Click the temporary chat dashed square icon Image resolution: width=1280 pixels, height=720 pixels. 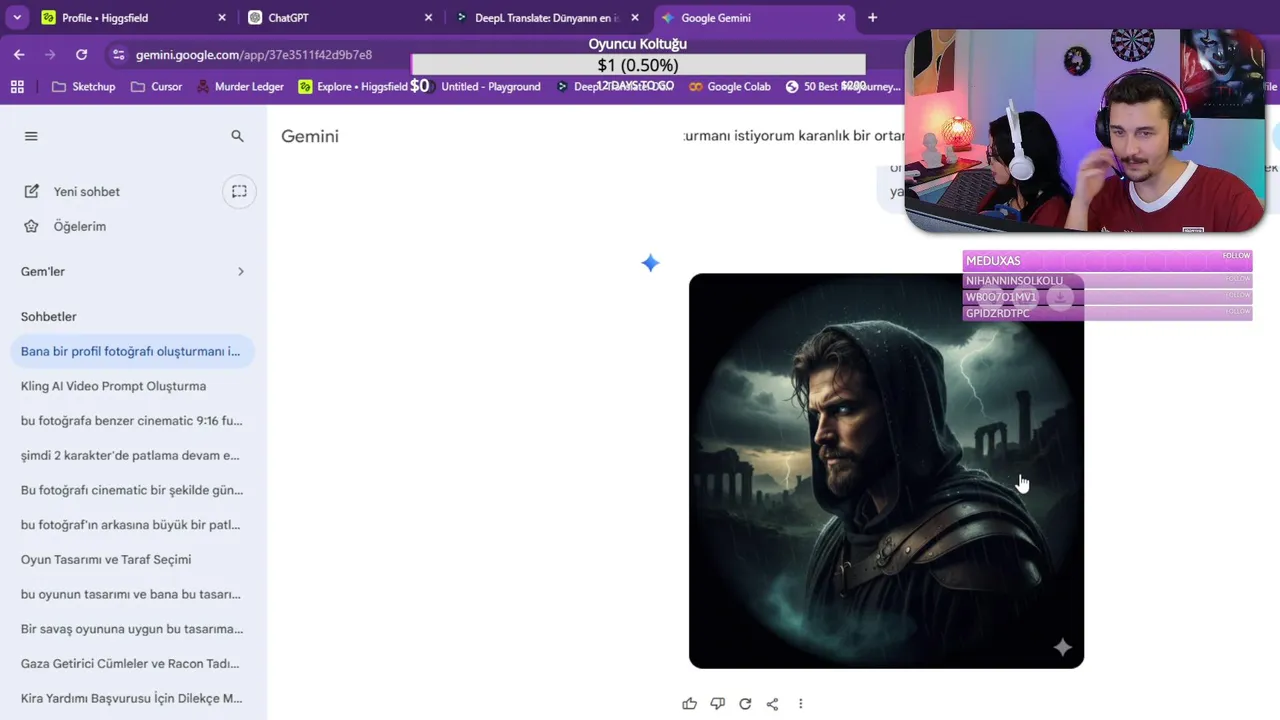239,191
